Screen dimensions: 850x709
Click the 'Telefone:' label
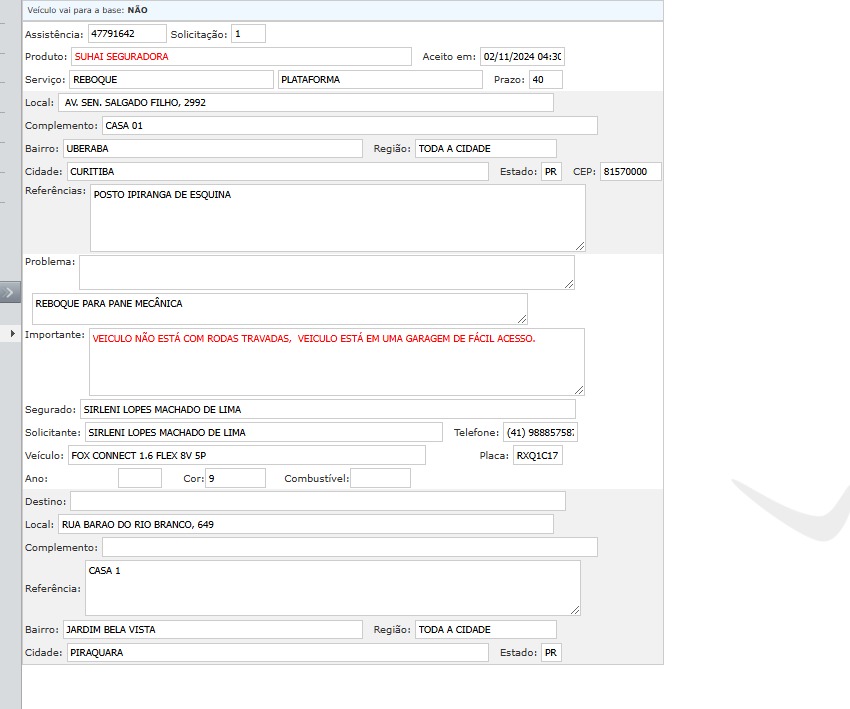point(476,433)
